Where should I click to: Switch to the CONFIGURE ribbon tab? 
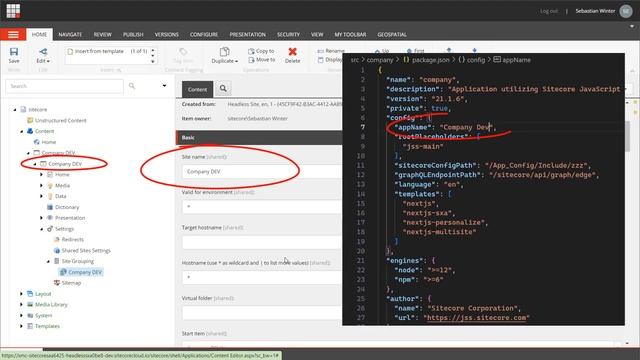tap(204, 35)
